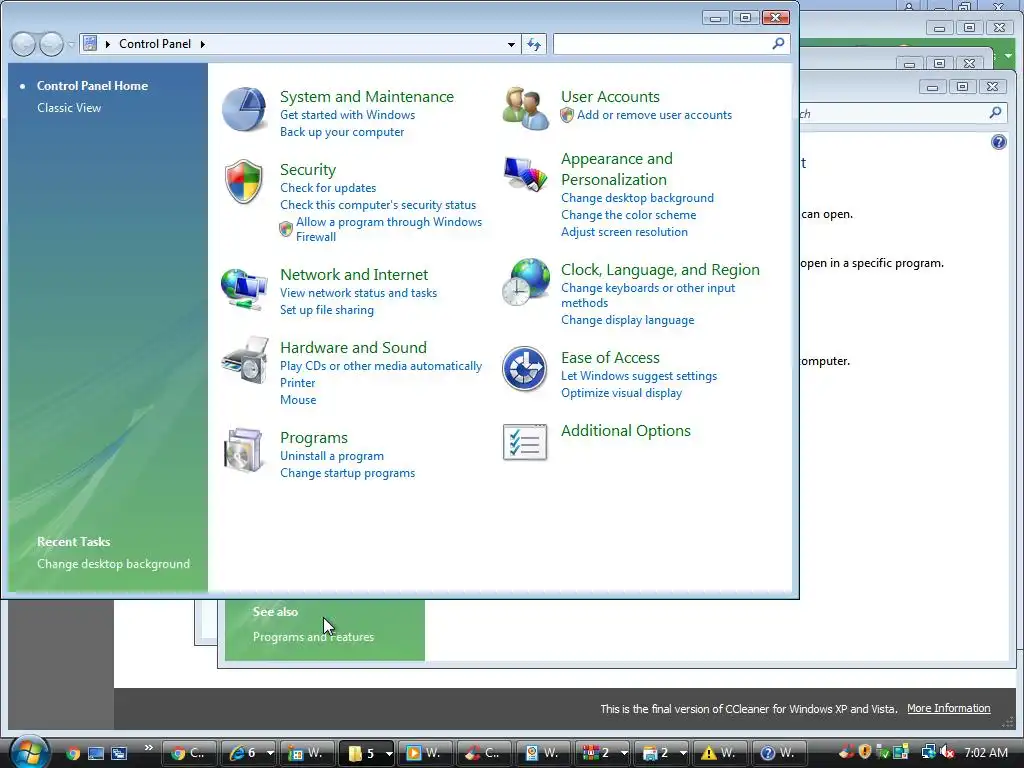Click the refresh button beside the address bar
Image resolution: width=1024 pixels, height=768 pixels.
tap(534, 44)
